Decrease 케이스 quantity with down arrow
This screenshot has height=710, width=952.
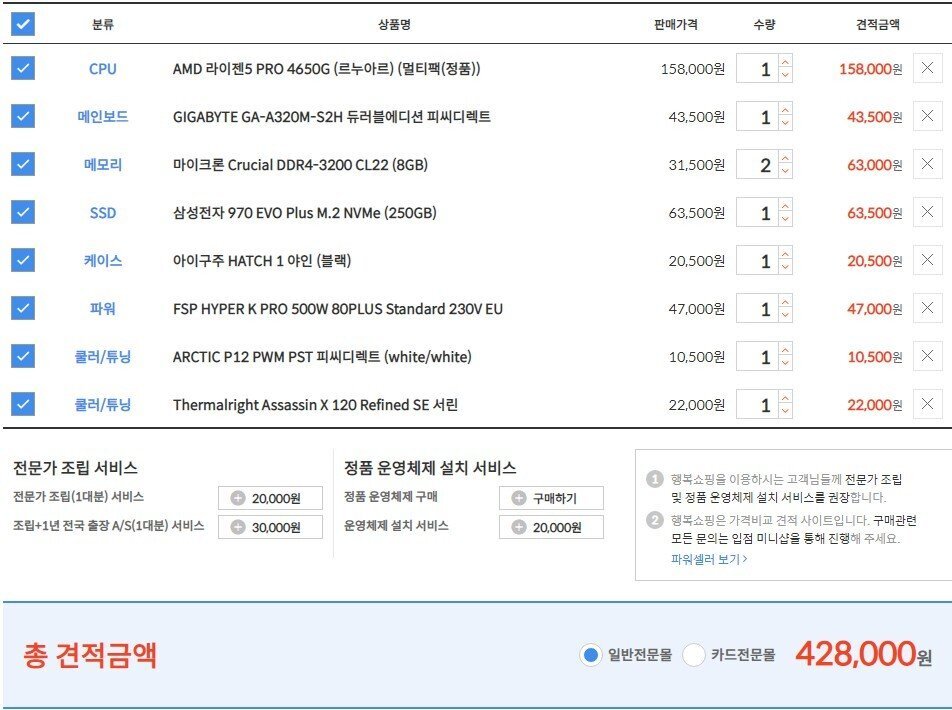(785, 267)
